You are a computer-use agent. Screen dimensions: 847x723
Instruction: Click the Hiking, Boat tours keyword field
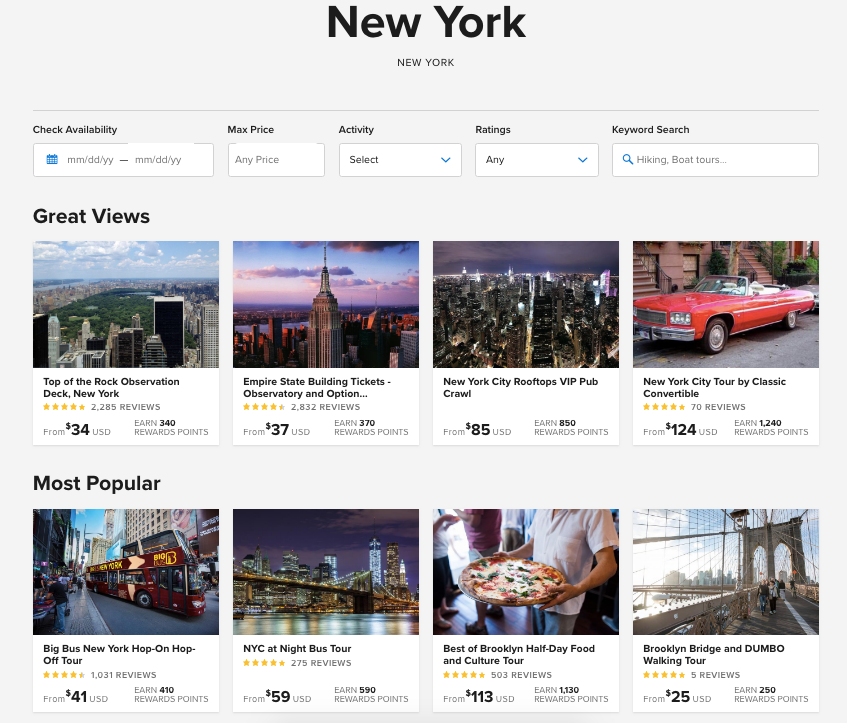click(715, 160)
